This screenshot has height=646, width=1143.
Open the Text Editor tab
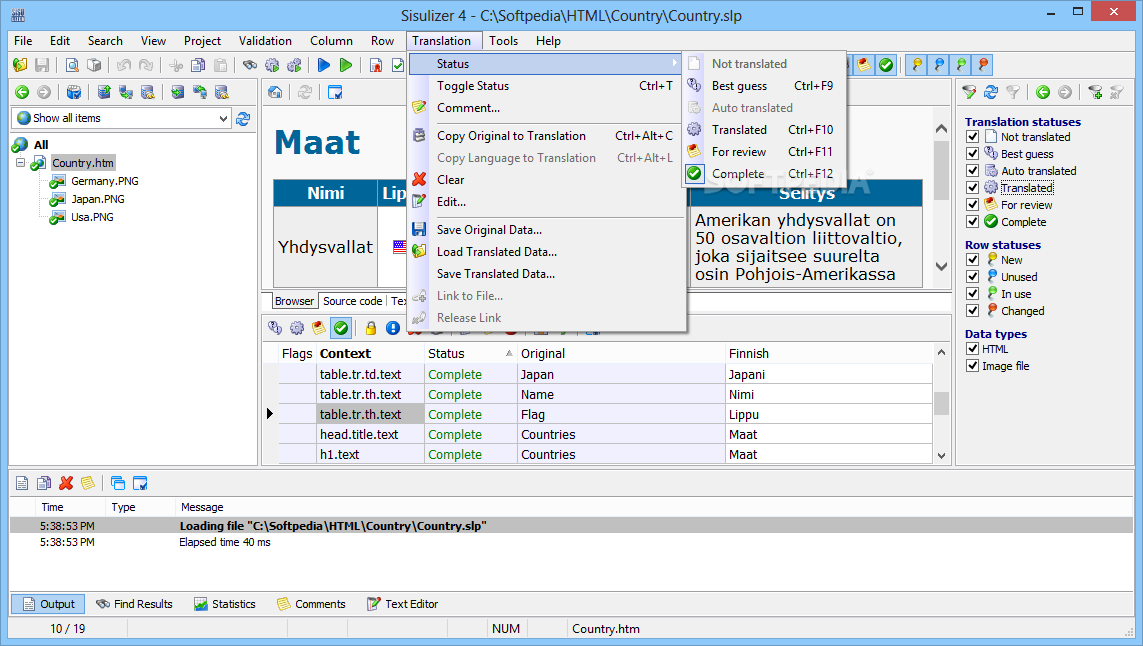[402, 604]
